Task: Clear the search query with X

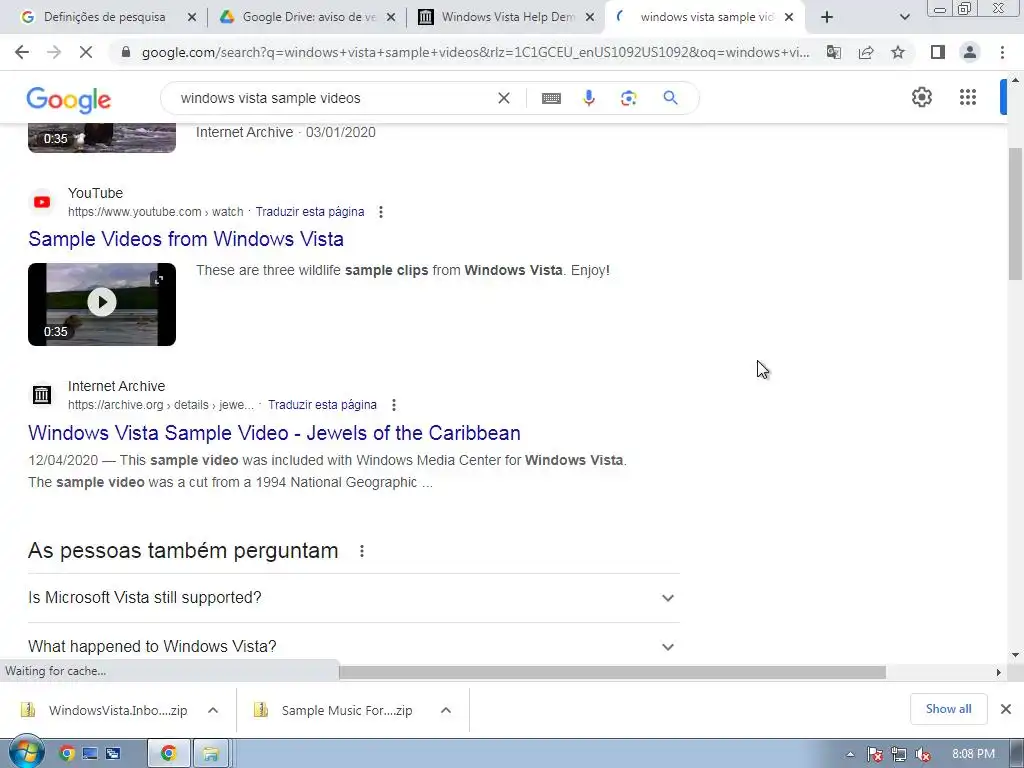Action: tap(504, 98)
